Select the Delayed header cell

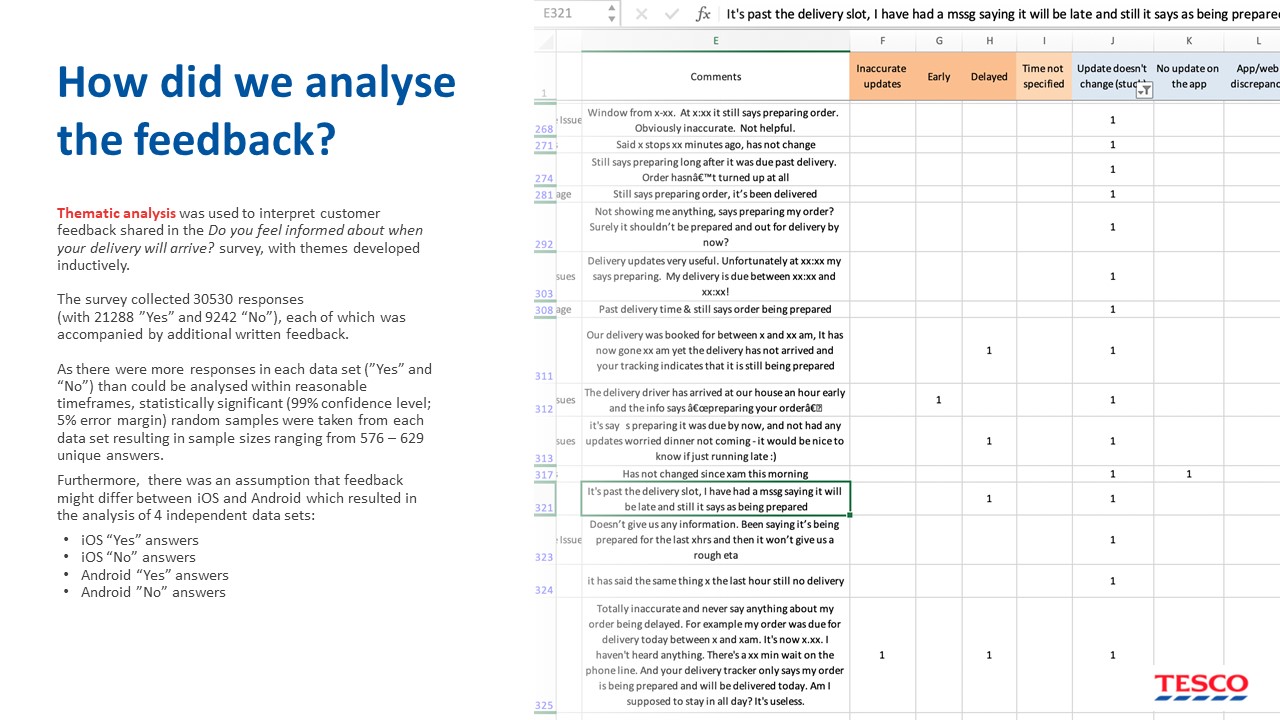[989, 76]
